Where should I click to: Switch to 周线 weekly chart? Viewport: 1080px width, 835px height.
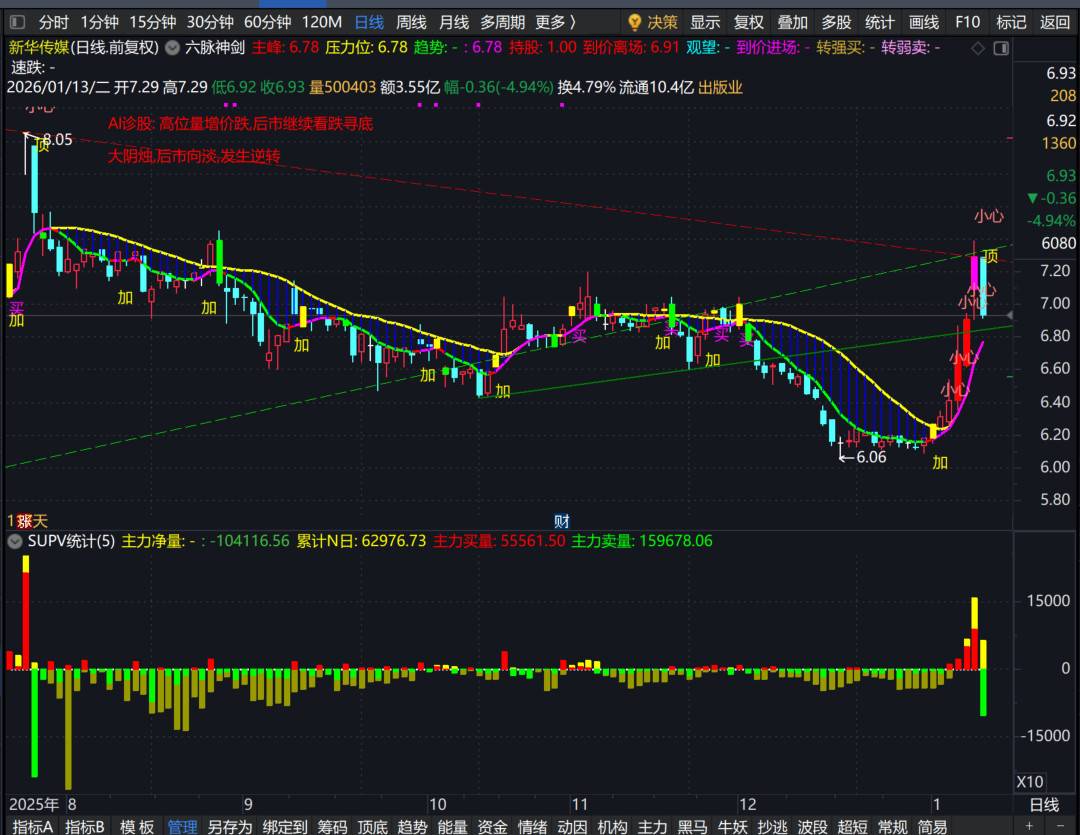pyautogui.click(x=411, y=23)
